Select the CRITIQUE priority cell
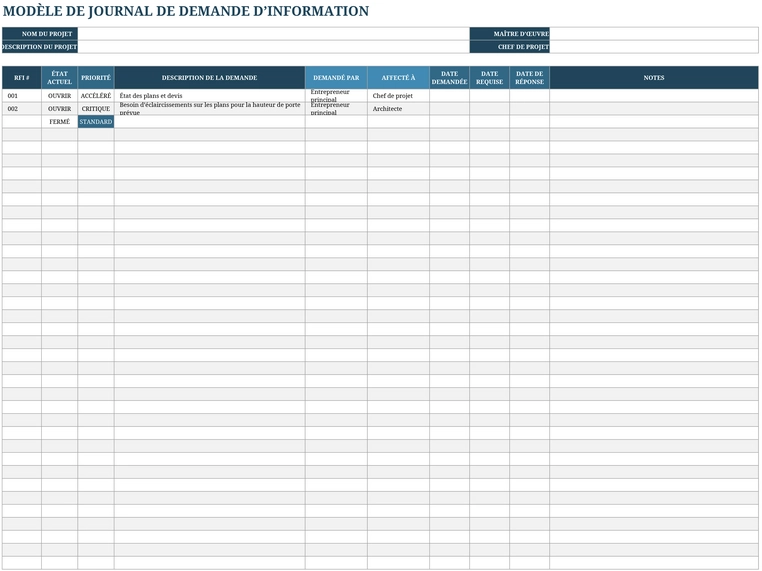 (x=96, y=109)
